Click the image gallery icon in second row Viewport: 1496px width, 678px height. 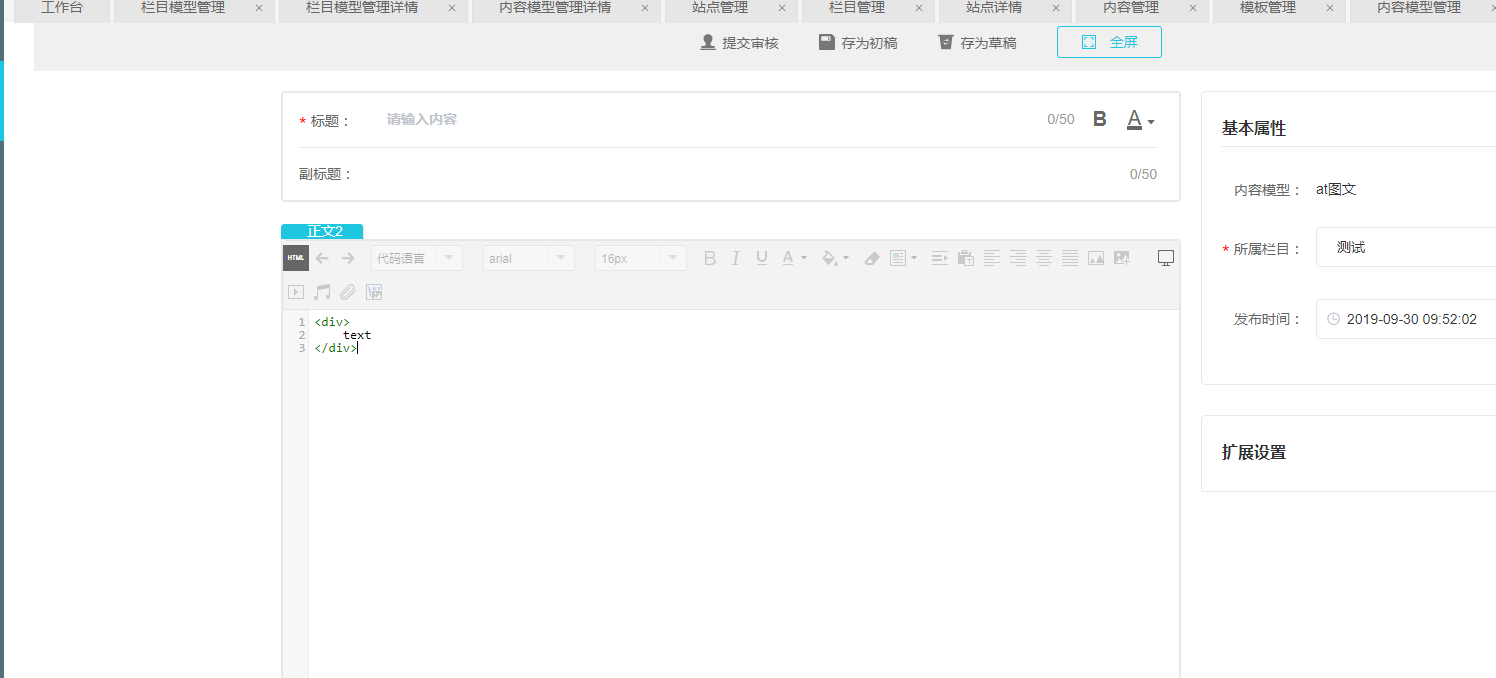(374, 292)
